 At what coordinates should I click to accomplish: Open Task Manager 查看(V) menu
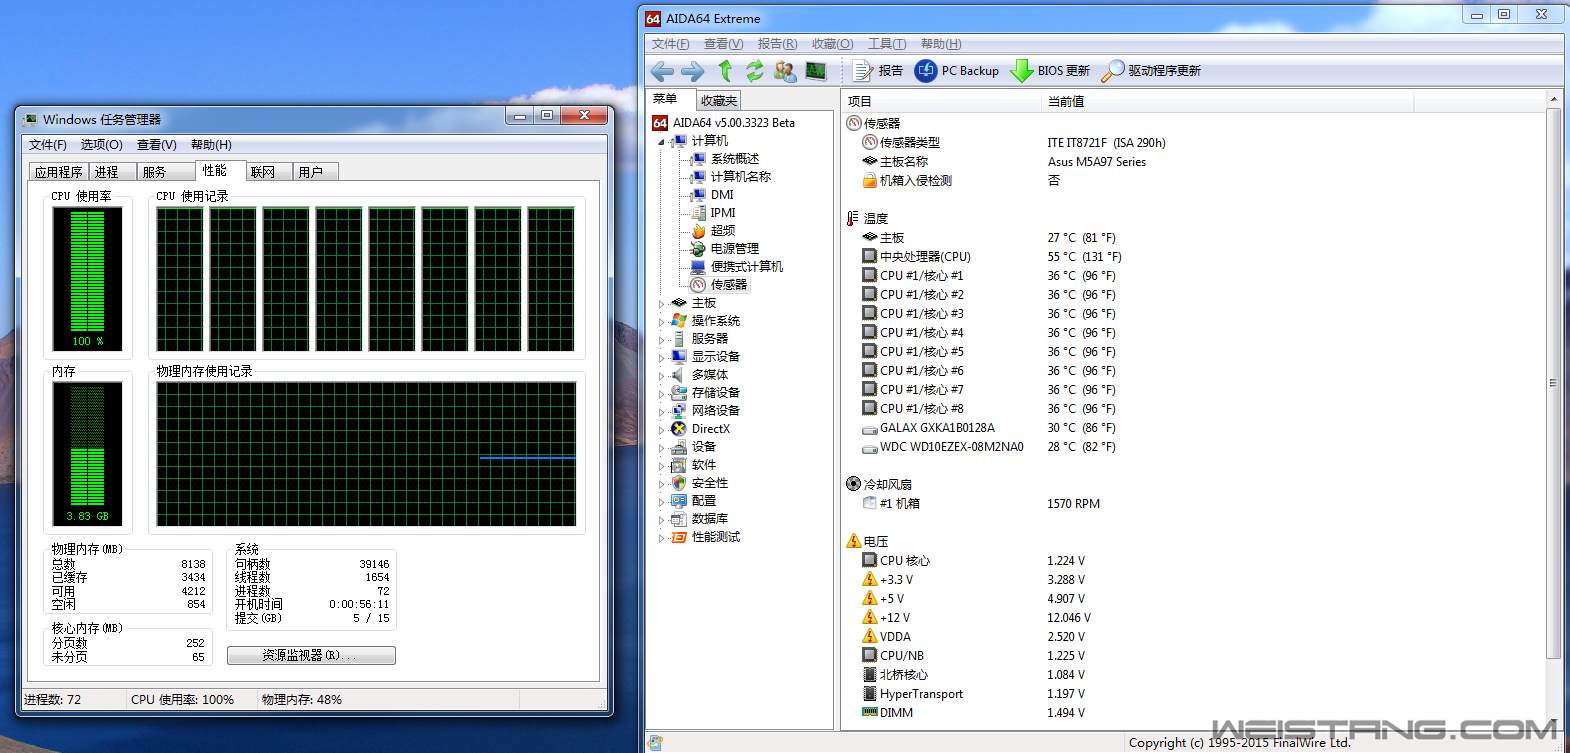[x=156, y=145]
